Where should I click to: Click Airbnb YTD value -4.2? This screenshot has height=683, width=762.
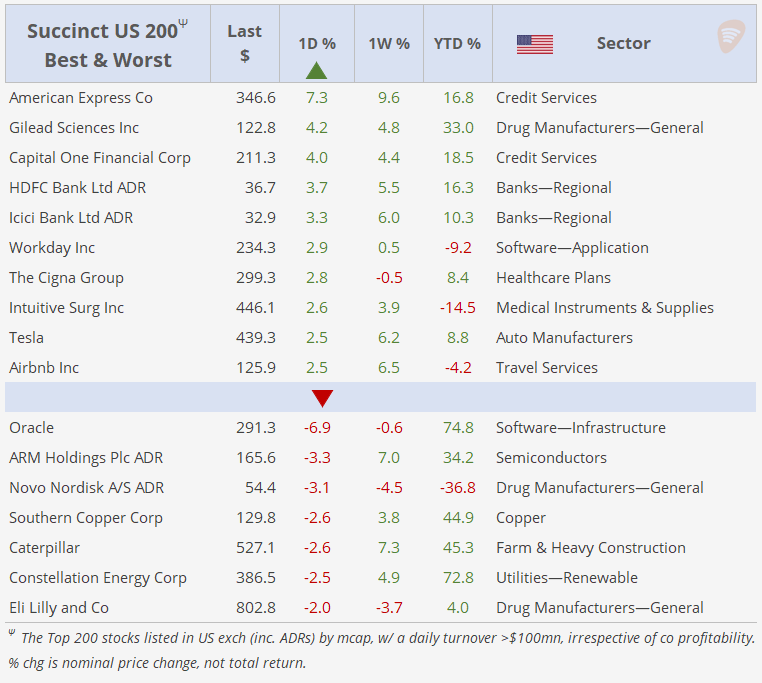point(458,368)
